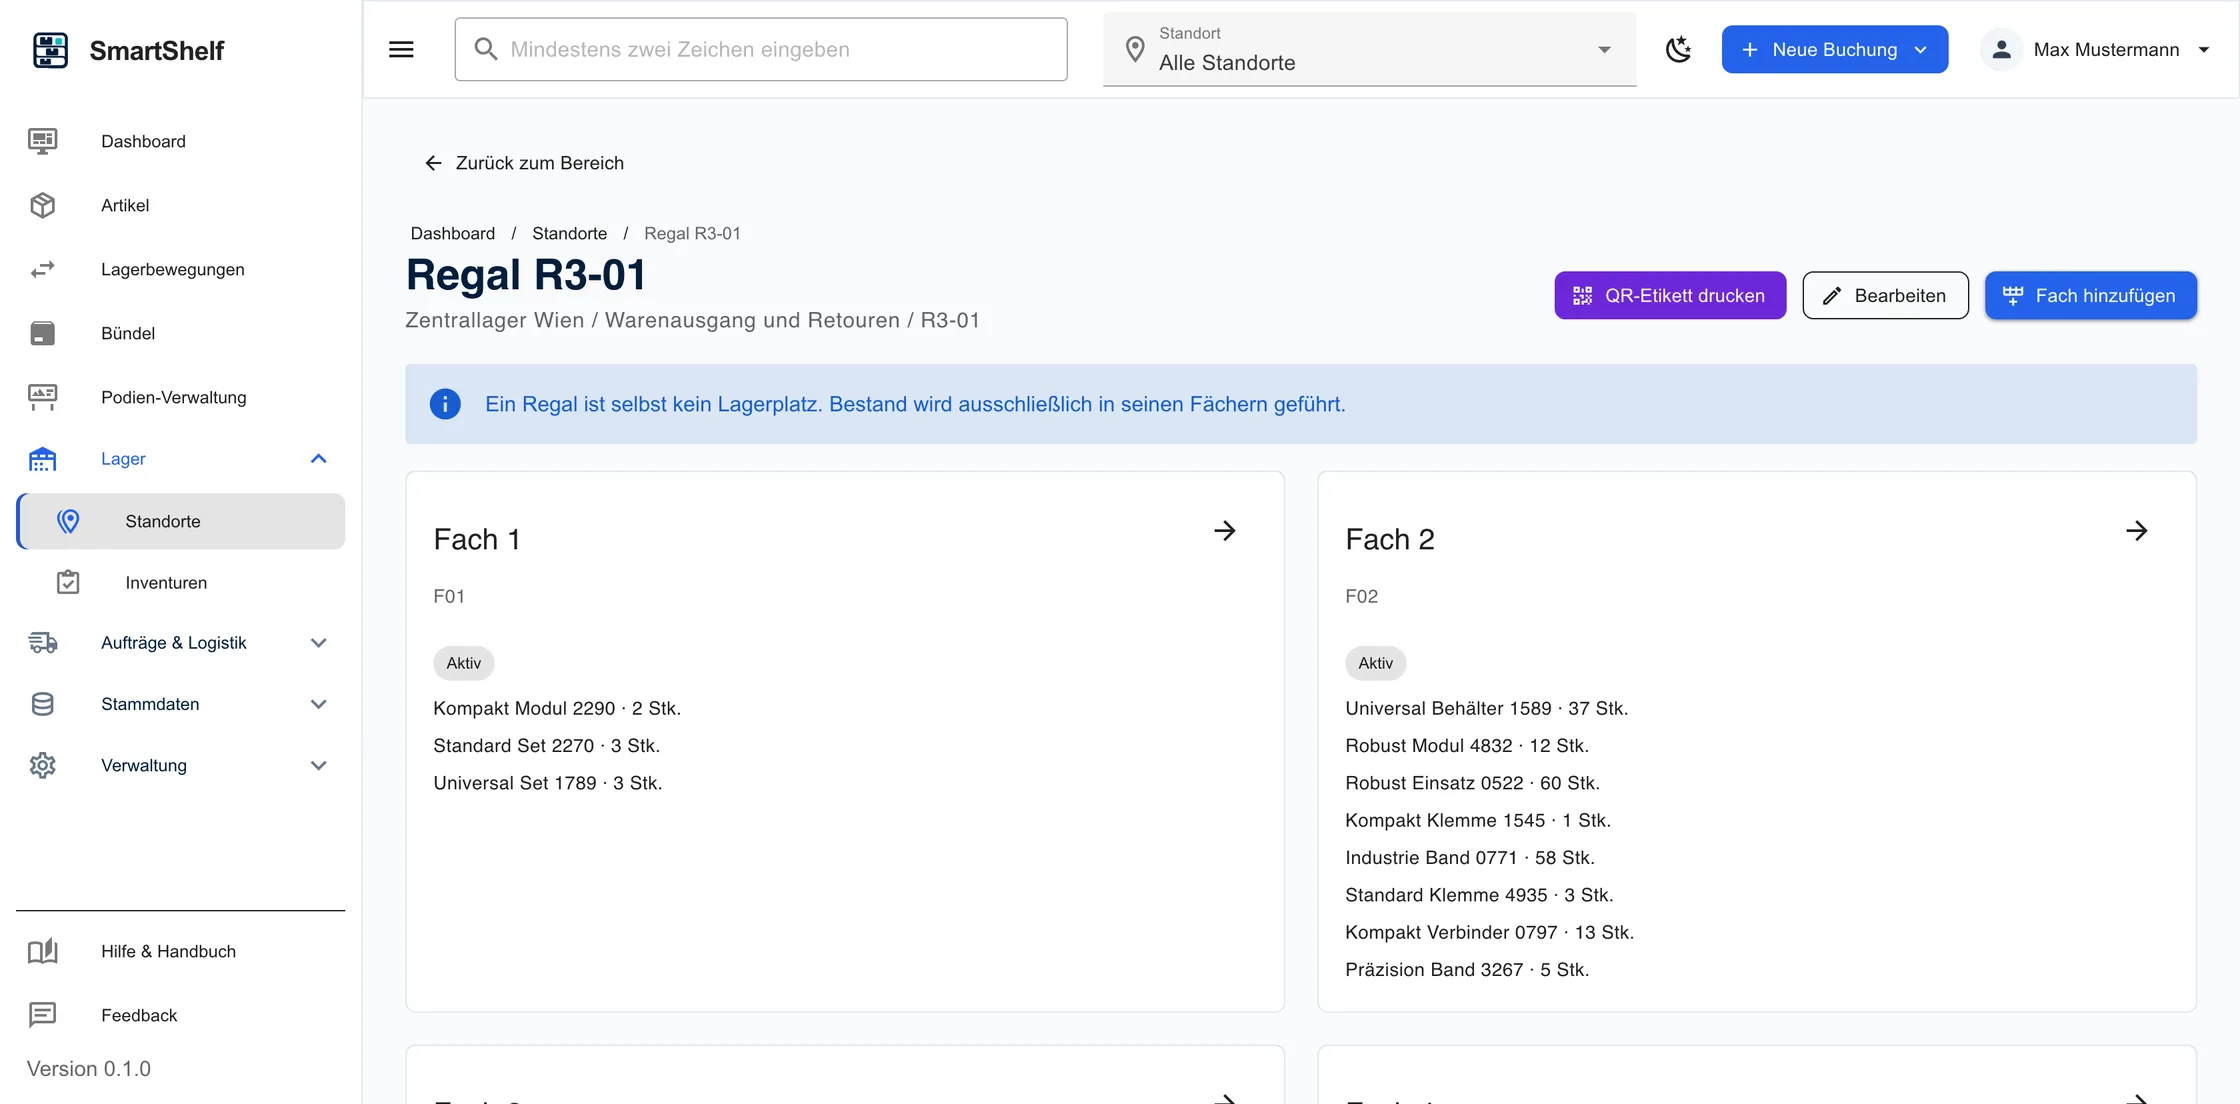Click the Stammdaten database icon
The height and width of the screenshot is (1104, 2240).
pos(43,704)
